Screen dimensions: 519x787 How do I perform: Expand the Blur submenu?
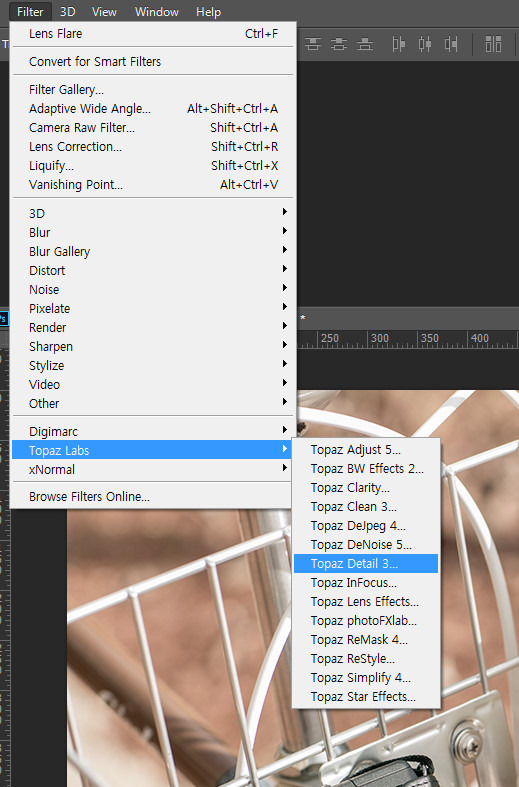coord(153,232)
